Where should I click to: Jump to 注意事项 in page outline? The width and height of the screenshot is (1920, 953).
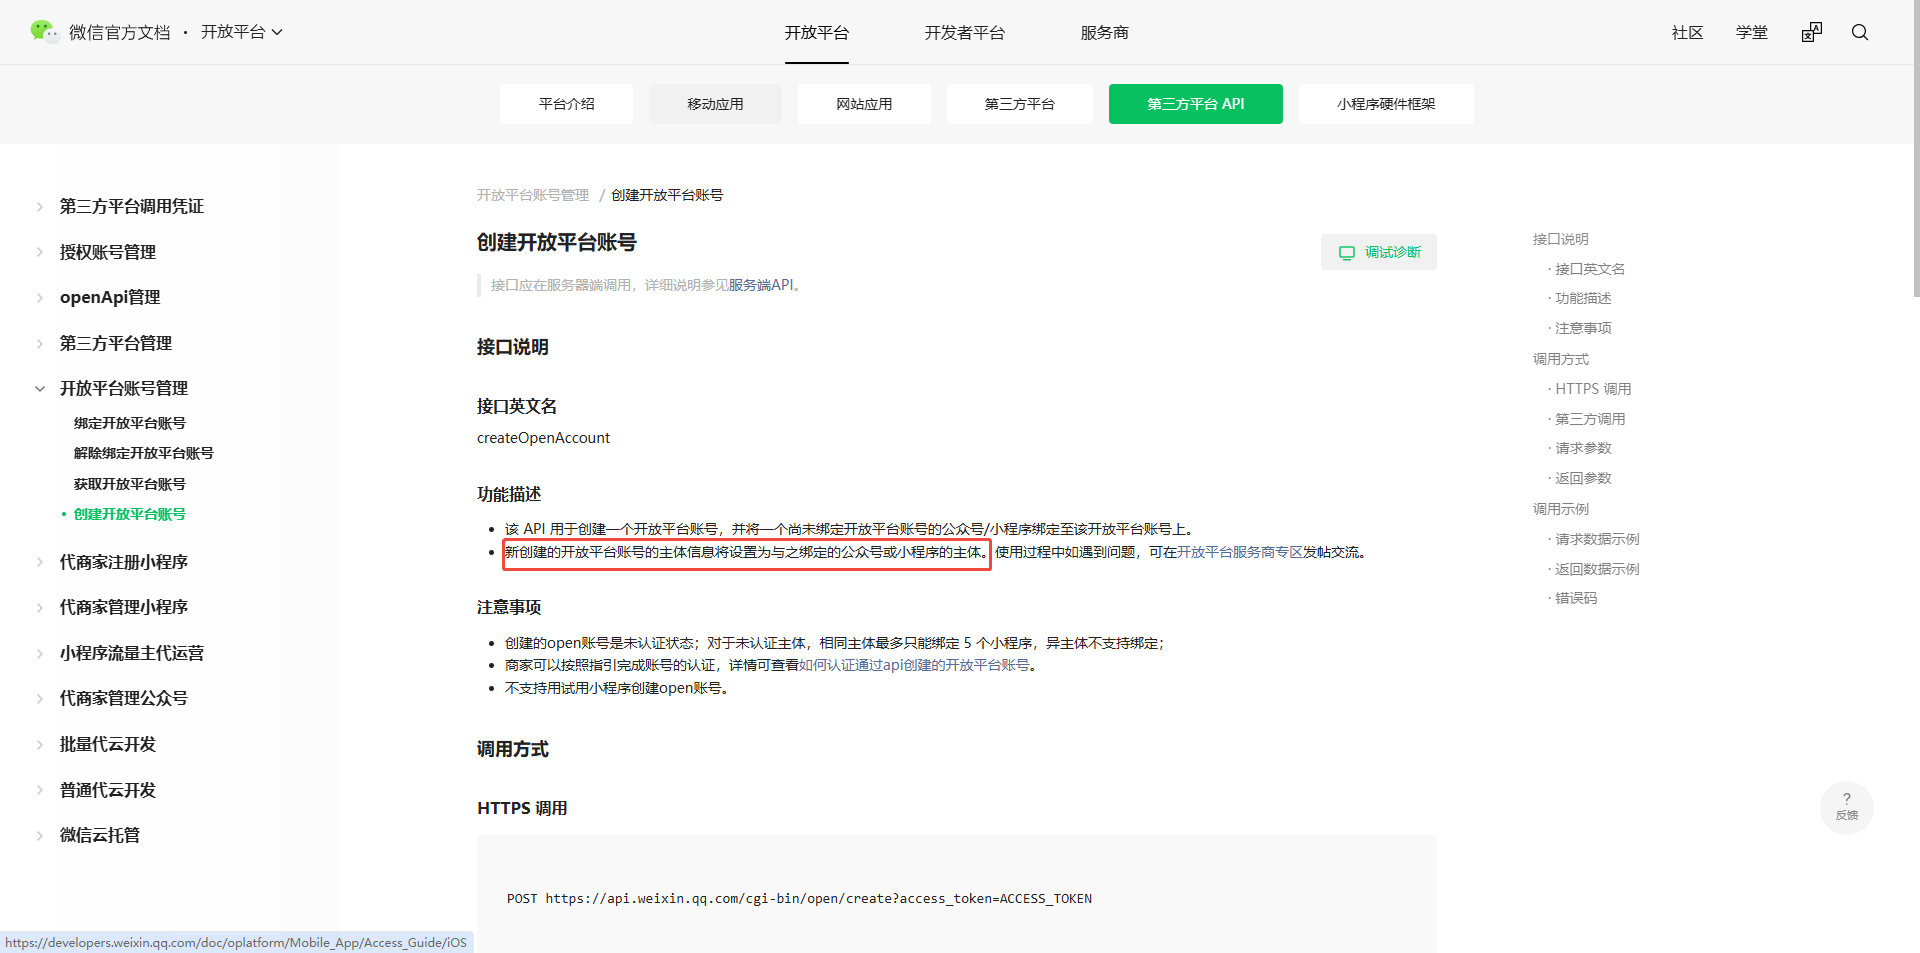pos(1583,328)
